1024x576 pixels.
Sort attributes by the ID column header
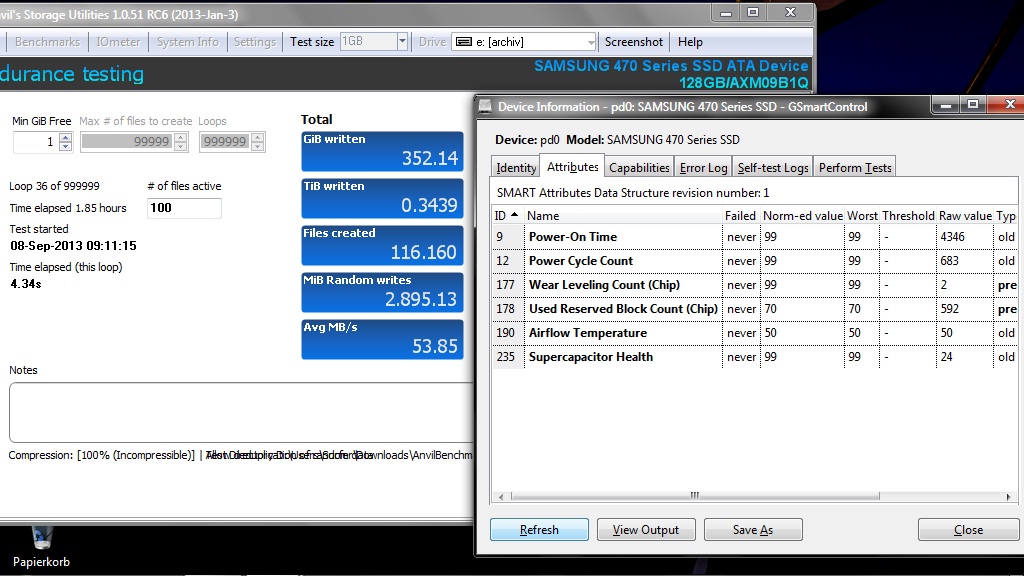pyautogui.click(x=507, y=216)
